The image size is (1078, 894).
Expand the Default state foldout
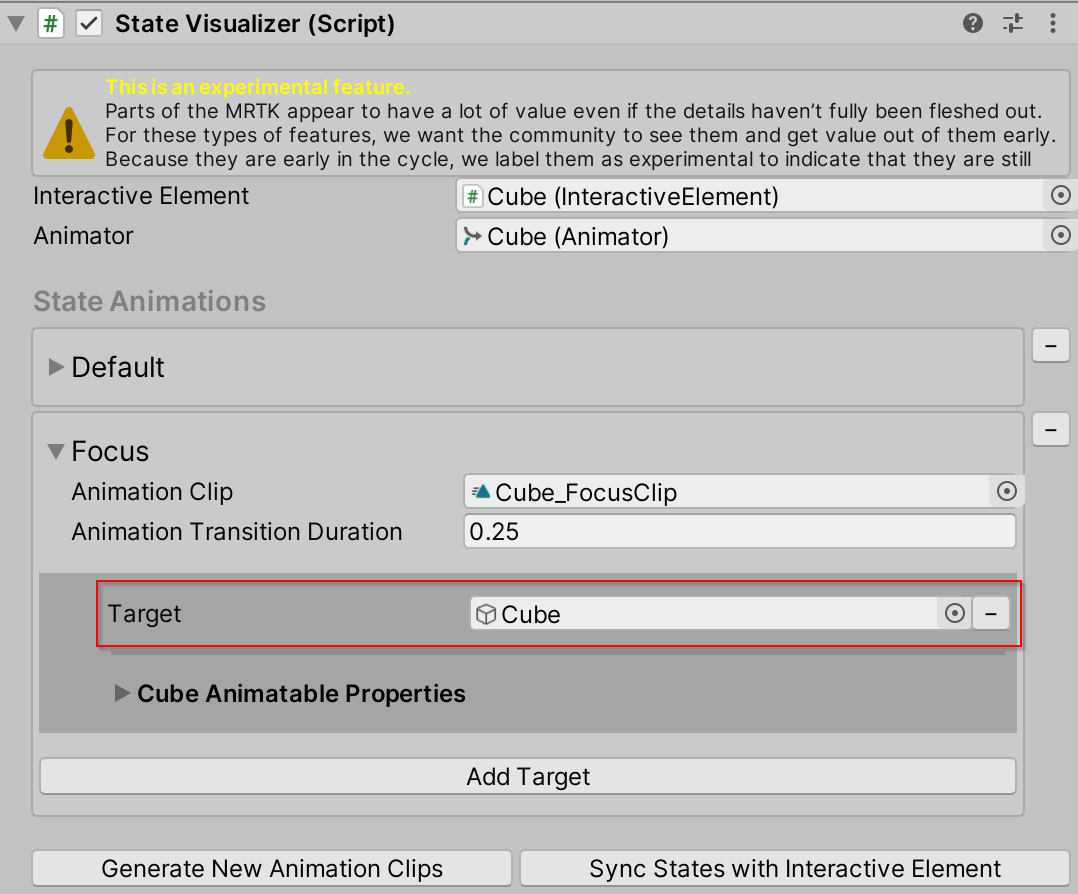click(54, 367)
